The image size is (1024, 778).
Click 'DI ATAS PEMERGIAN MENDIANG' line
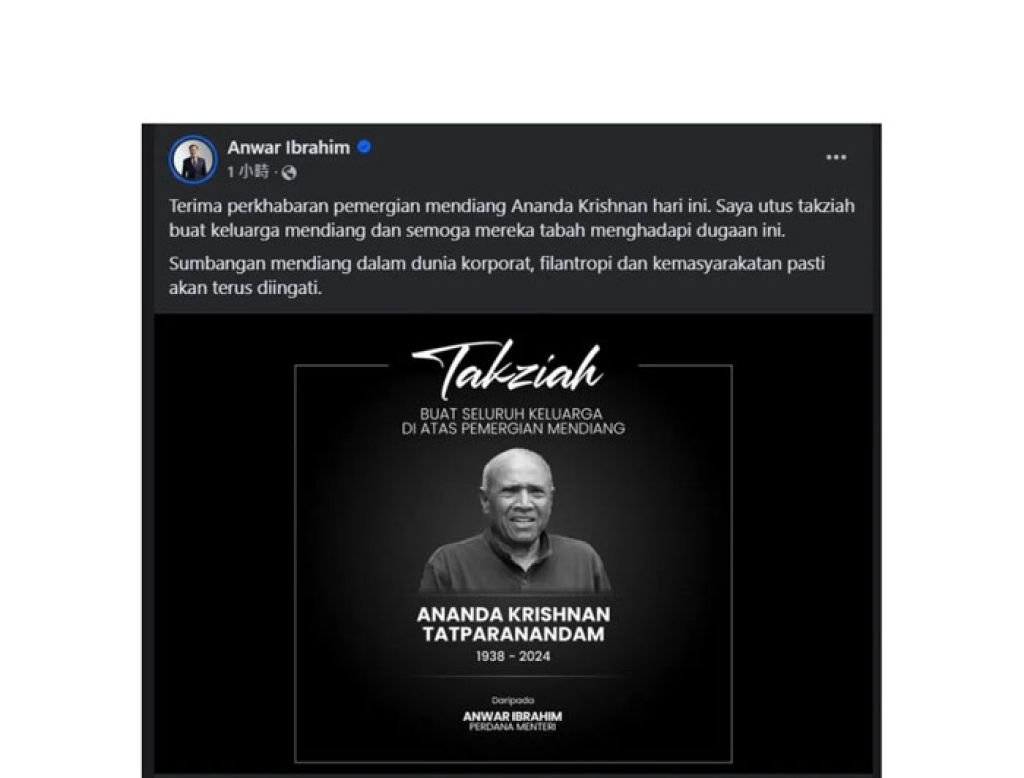coord(513,429)
